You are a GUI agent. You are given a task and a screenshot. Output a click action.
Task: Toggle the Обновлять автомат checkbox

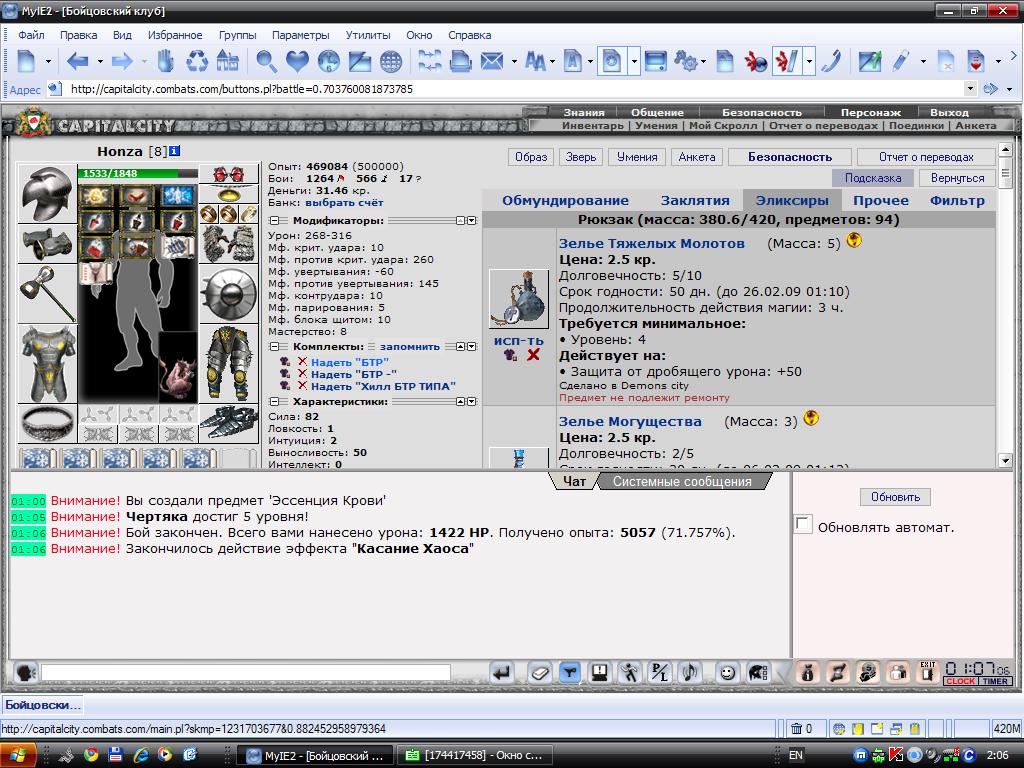(803, 524)
